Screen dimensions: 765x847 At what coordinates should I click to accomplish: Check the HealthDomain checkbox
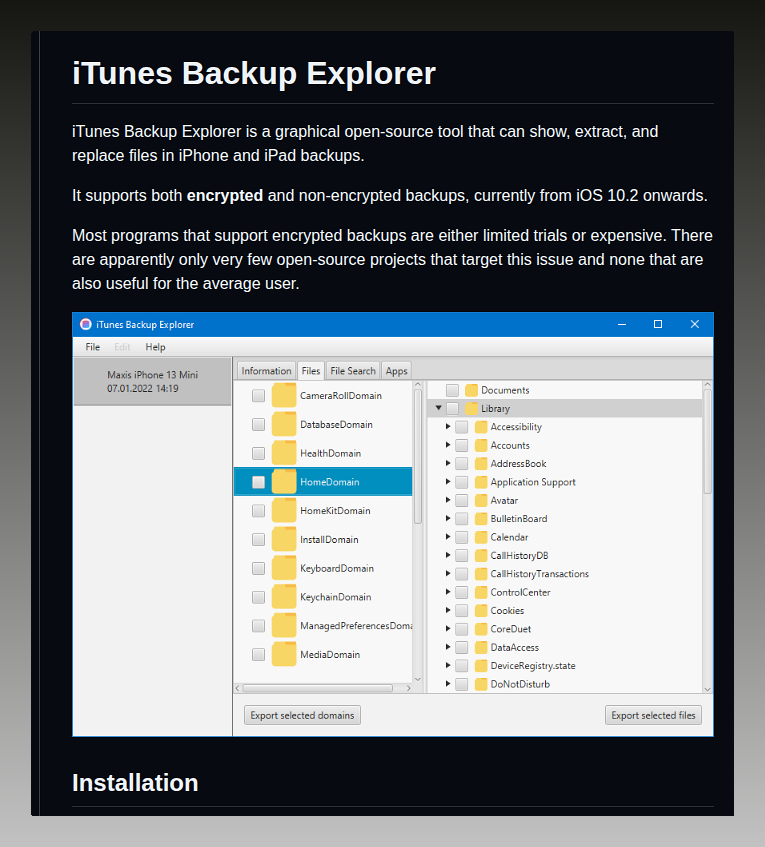(258, 453)
